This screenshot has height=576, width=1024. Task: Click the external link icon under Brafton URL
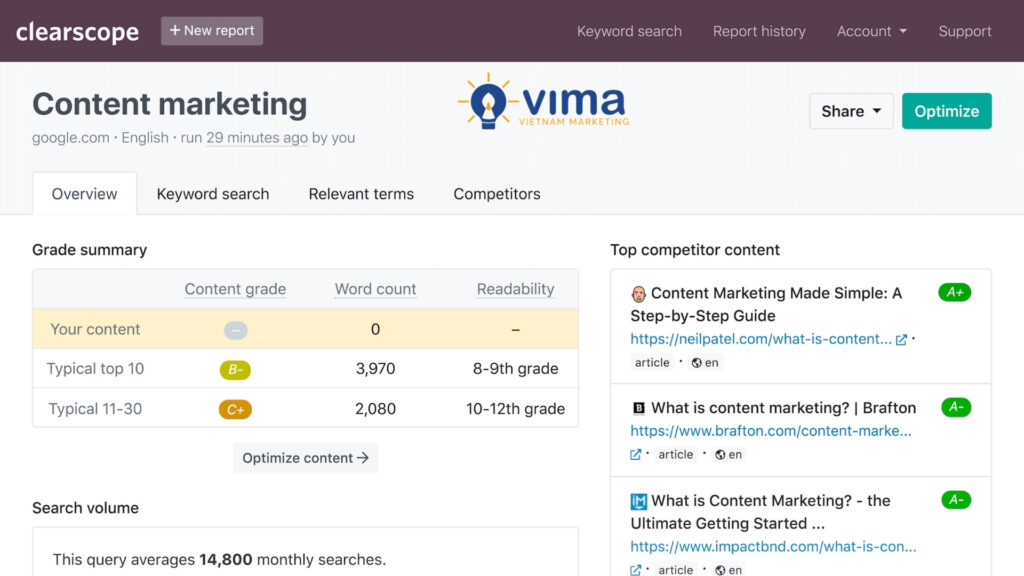click(636, 454)
